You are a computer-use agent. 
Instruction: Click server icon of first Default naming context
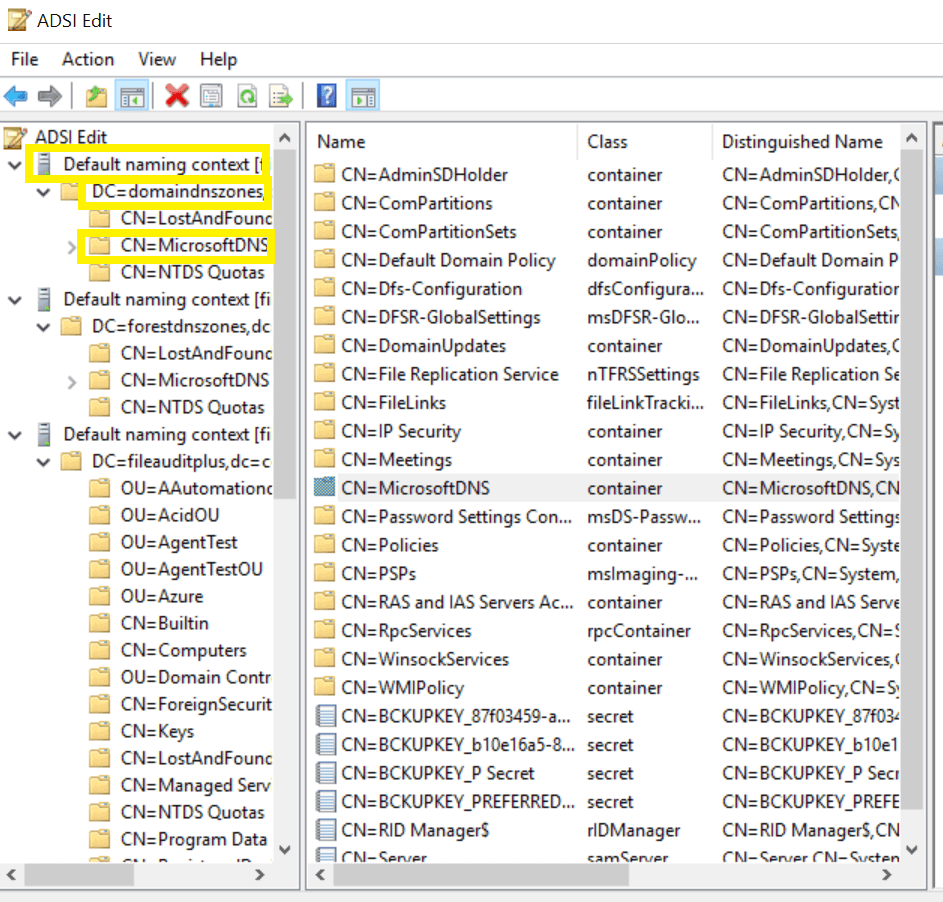[44, 164]
